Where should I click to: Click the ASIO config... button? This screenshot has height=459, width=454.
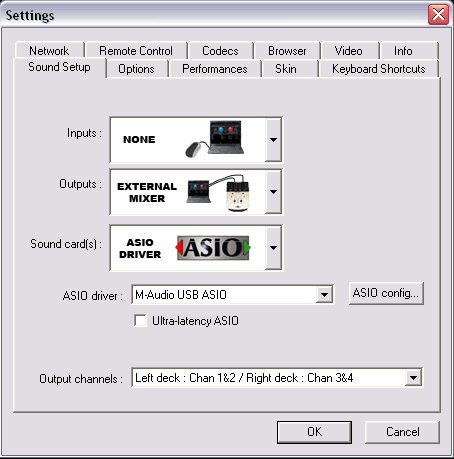pyautogui.click(x=386, y=293)
